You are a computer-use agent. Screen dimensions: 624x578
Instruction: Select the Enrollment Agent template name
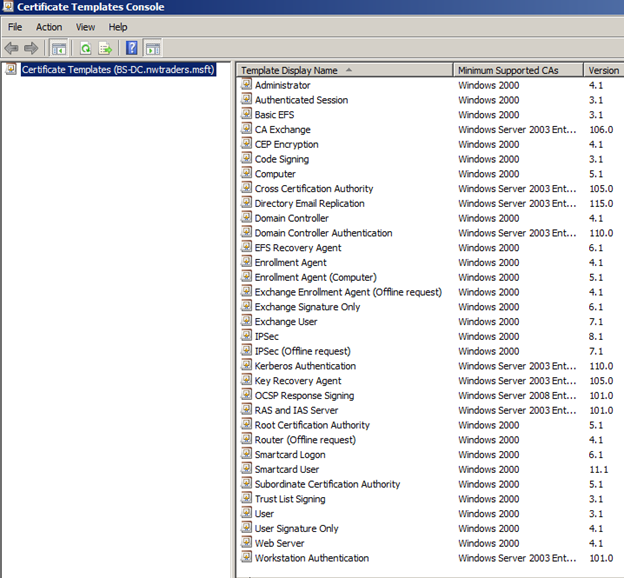tap(291, 263)
